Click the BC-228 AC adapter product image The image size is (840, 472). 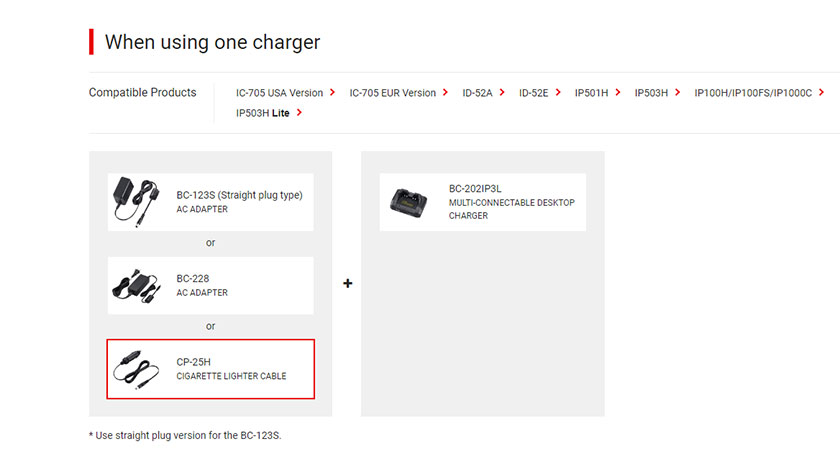tap(136, 286)
